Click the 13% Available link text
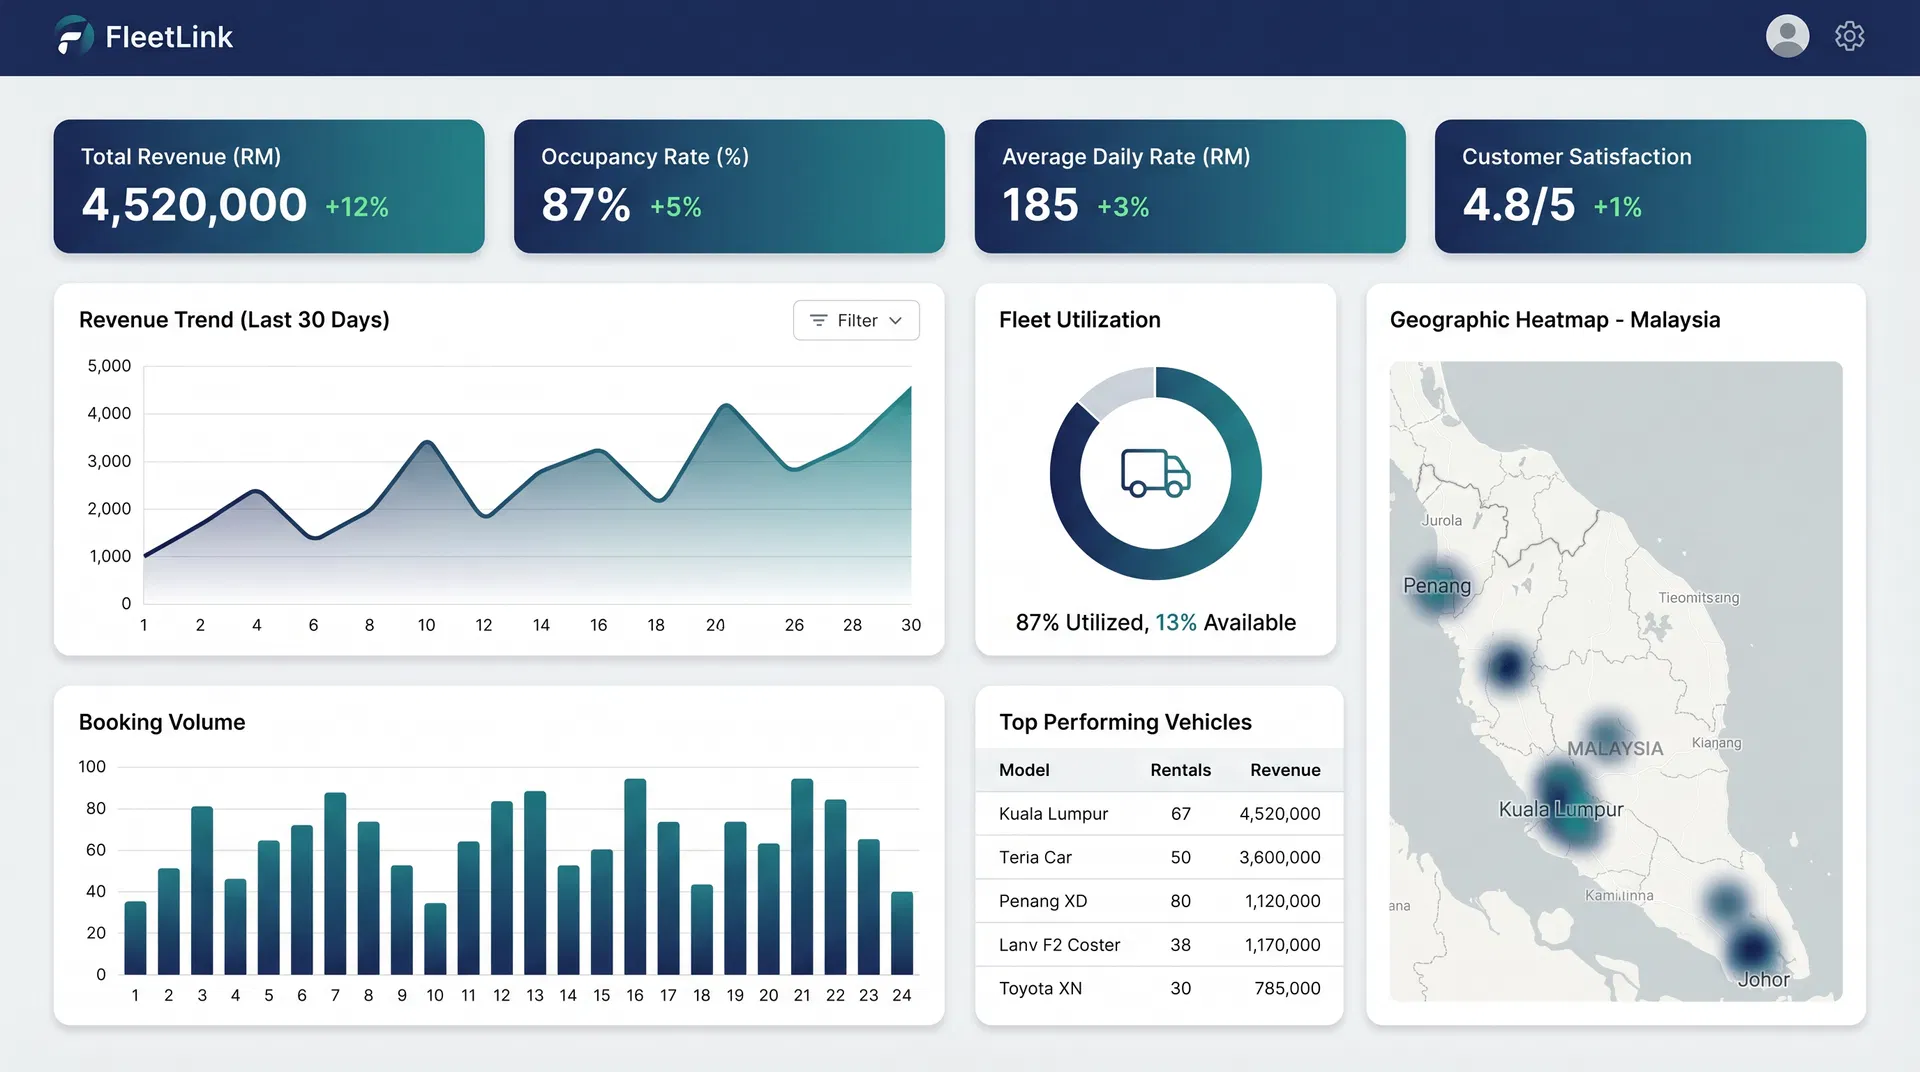This screenshot has height=1072, width=1920. click(1175, 622)
